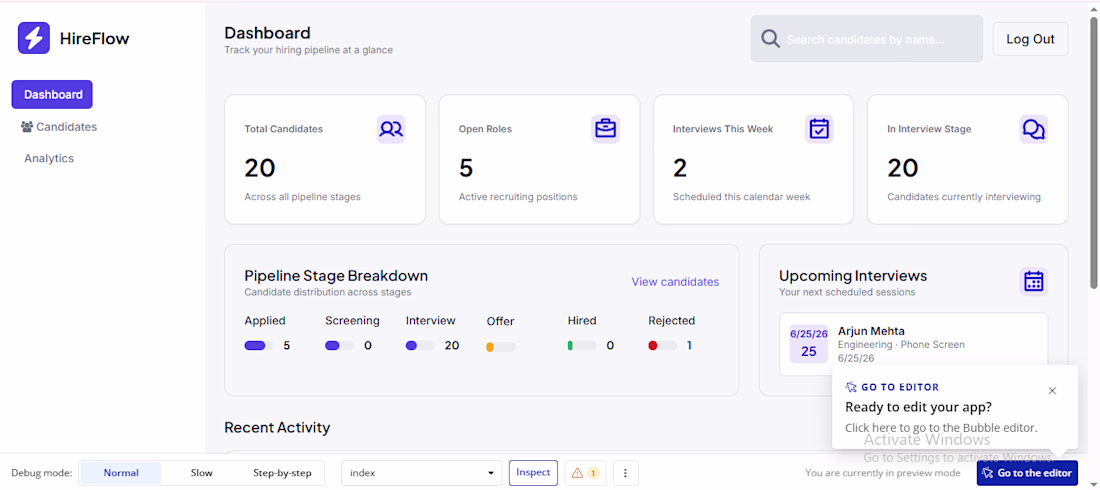
Task: Switch debug mode to Slow
Action: pos(201,473)
